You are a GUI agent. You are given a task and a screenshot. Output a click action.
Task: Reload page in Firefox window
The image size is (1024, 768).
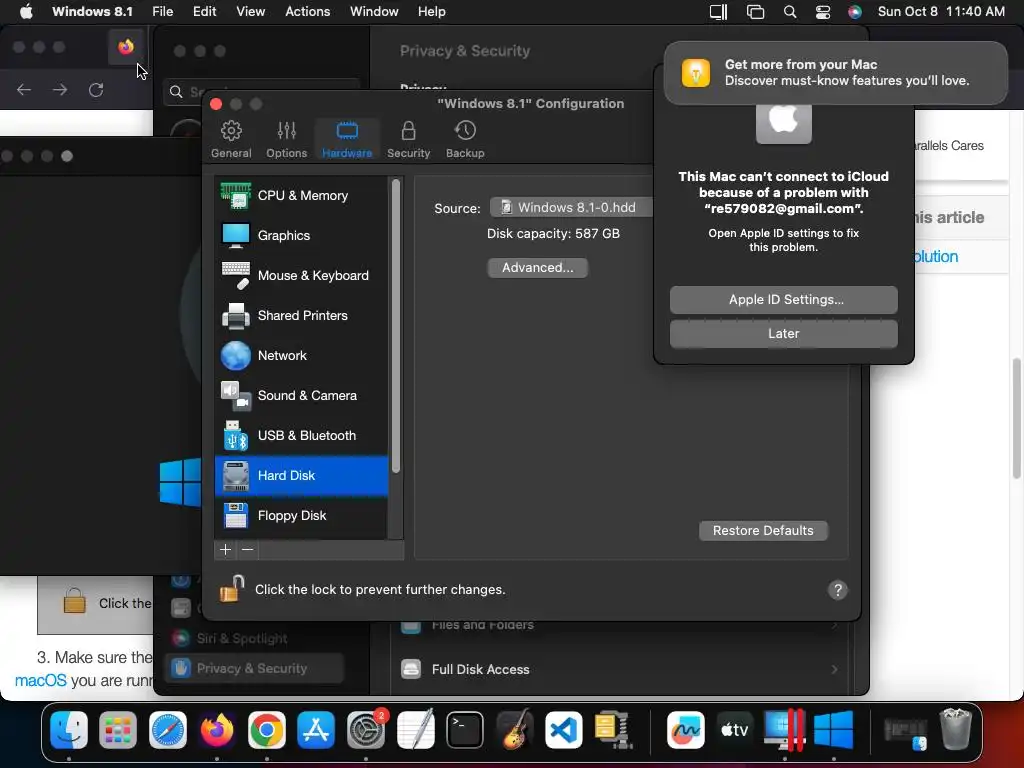point(96,89)
